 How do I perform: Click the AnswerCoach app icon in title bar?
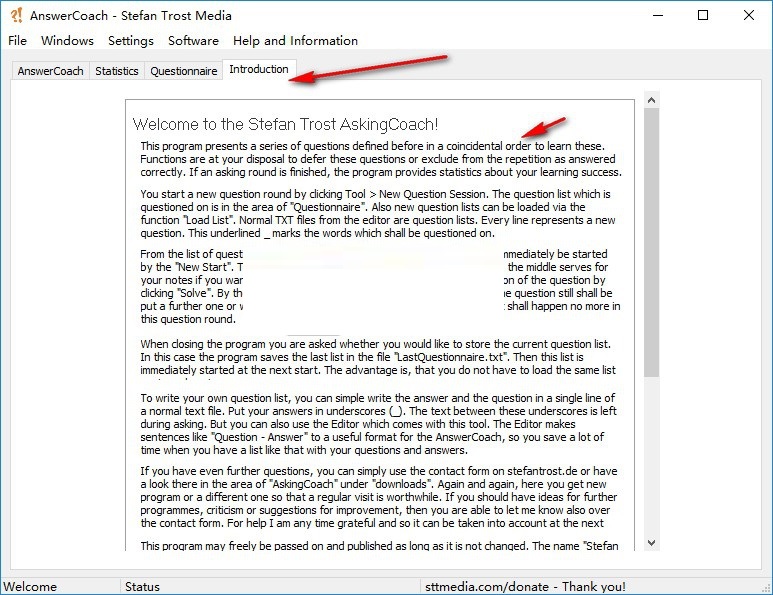17,15
